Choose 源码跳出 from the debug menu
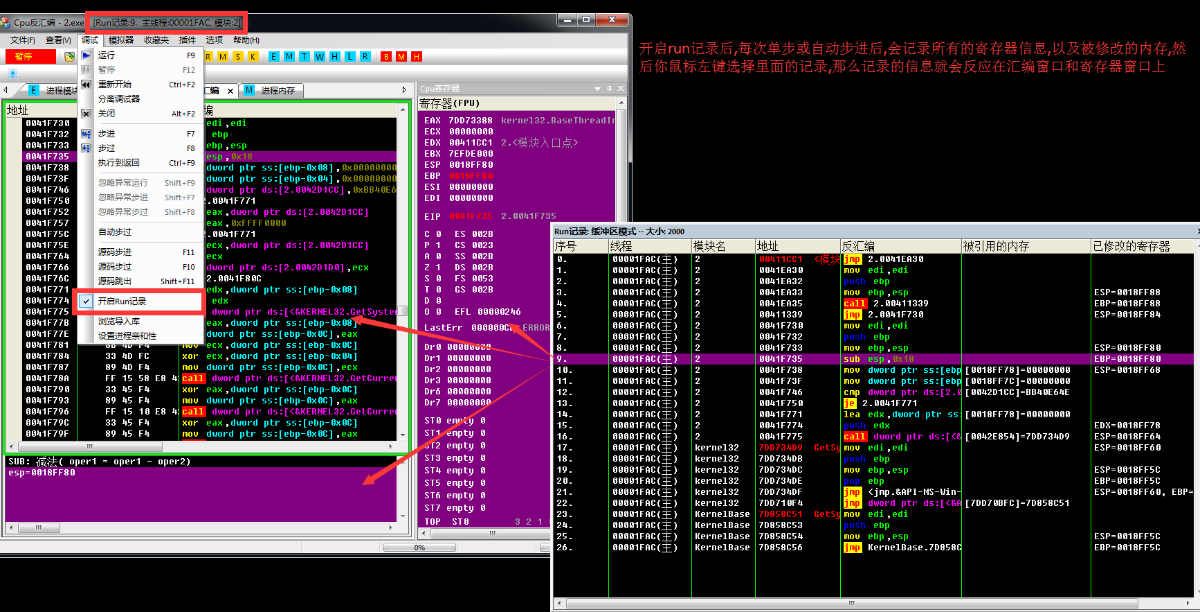 (x=141, y=281)
